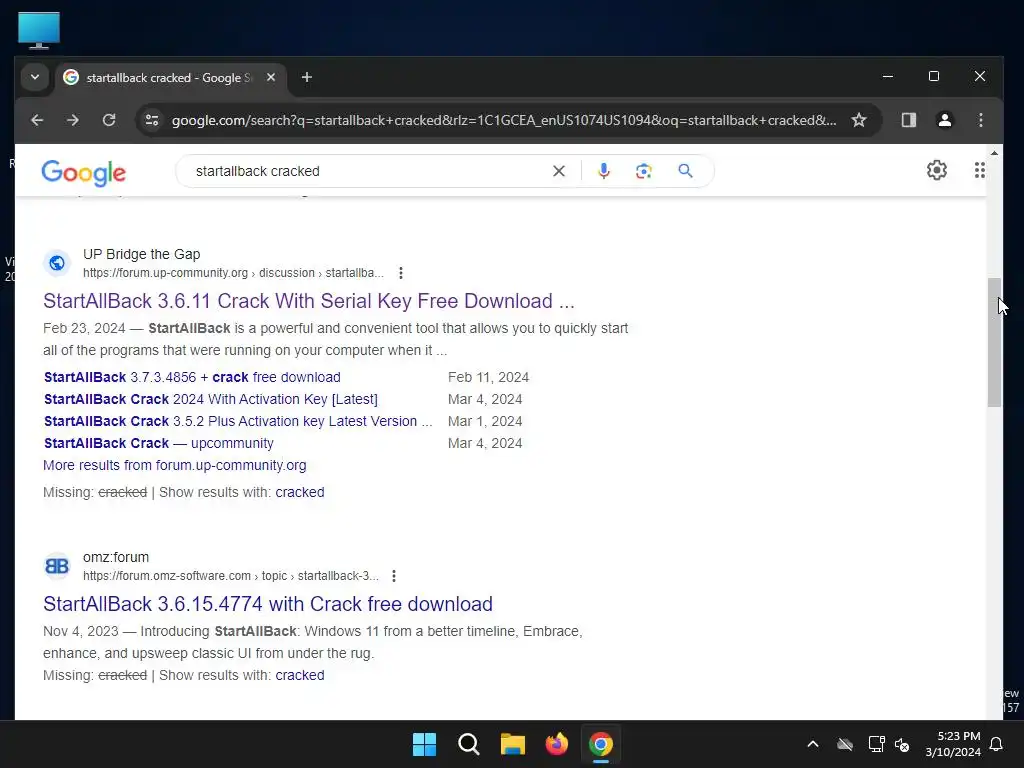Viewport: 1024px width, 768px height.
Task: Open more options for omz:forum result
Action: click(x=393, y=576)
